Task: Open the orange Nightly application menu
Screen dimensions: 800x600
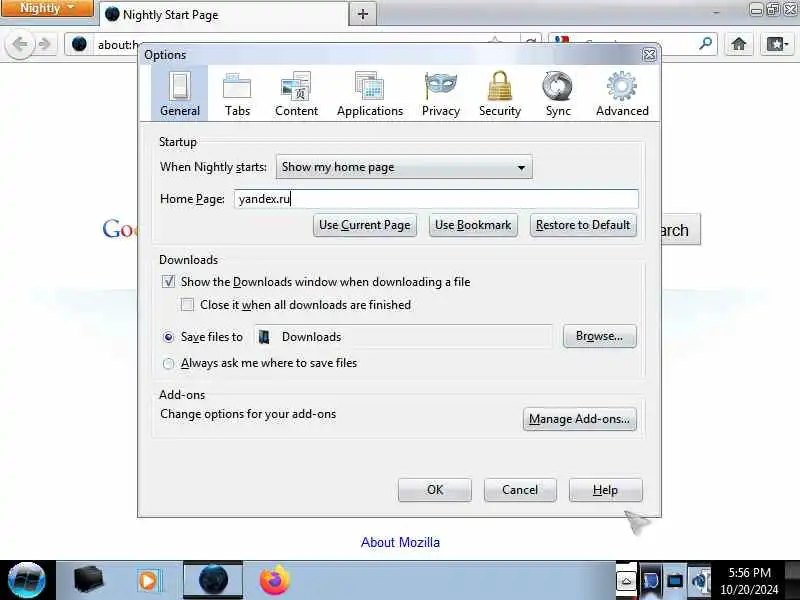Action: click(x=47, y=8)
